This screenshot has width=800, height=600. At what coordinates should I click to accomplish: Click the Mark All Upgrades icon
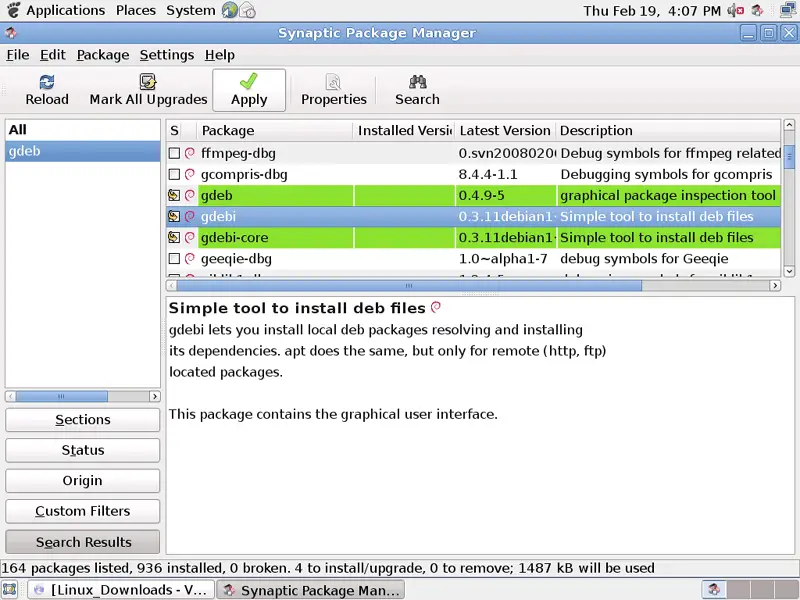148,82
